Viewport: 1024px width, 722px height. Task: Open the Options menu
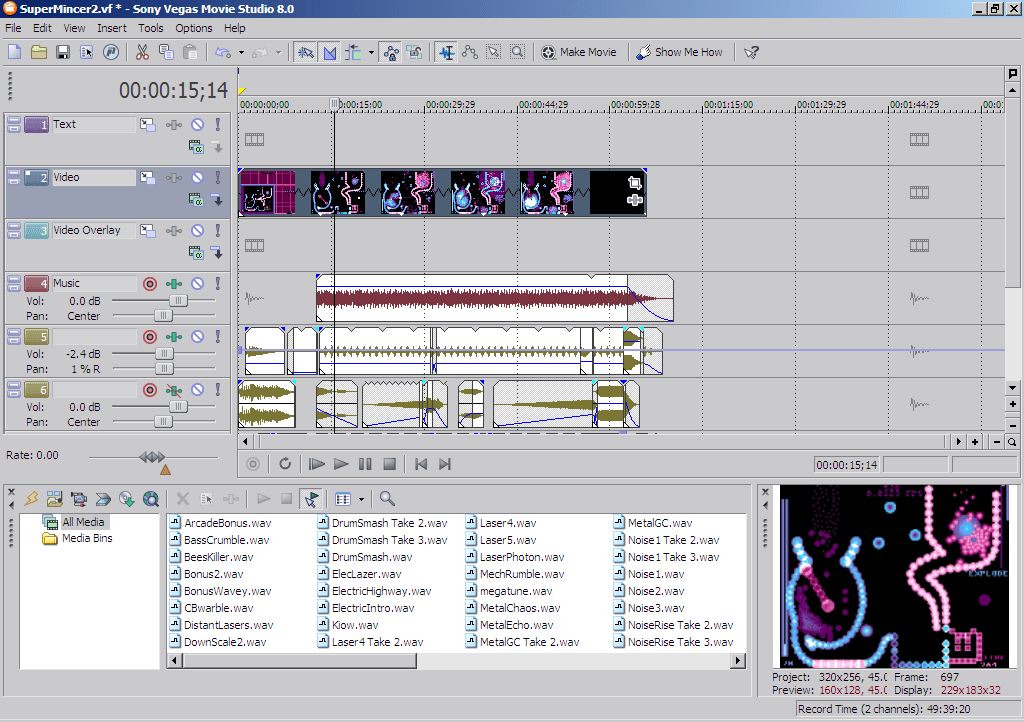click(193, 28)
